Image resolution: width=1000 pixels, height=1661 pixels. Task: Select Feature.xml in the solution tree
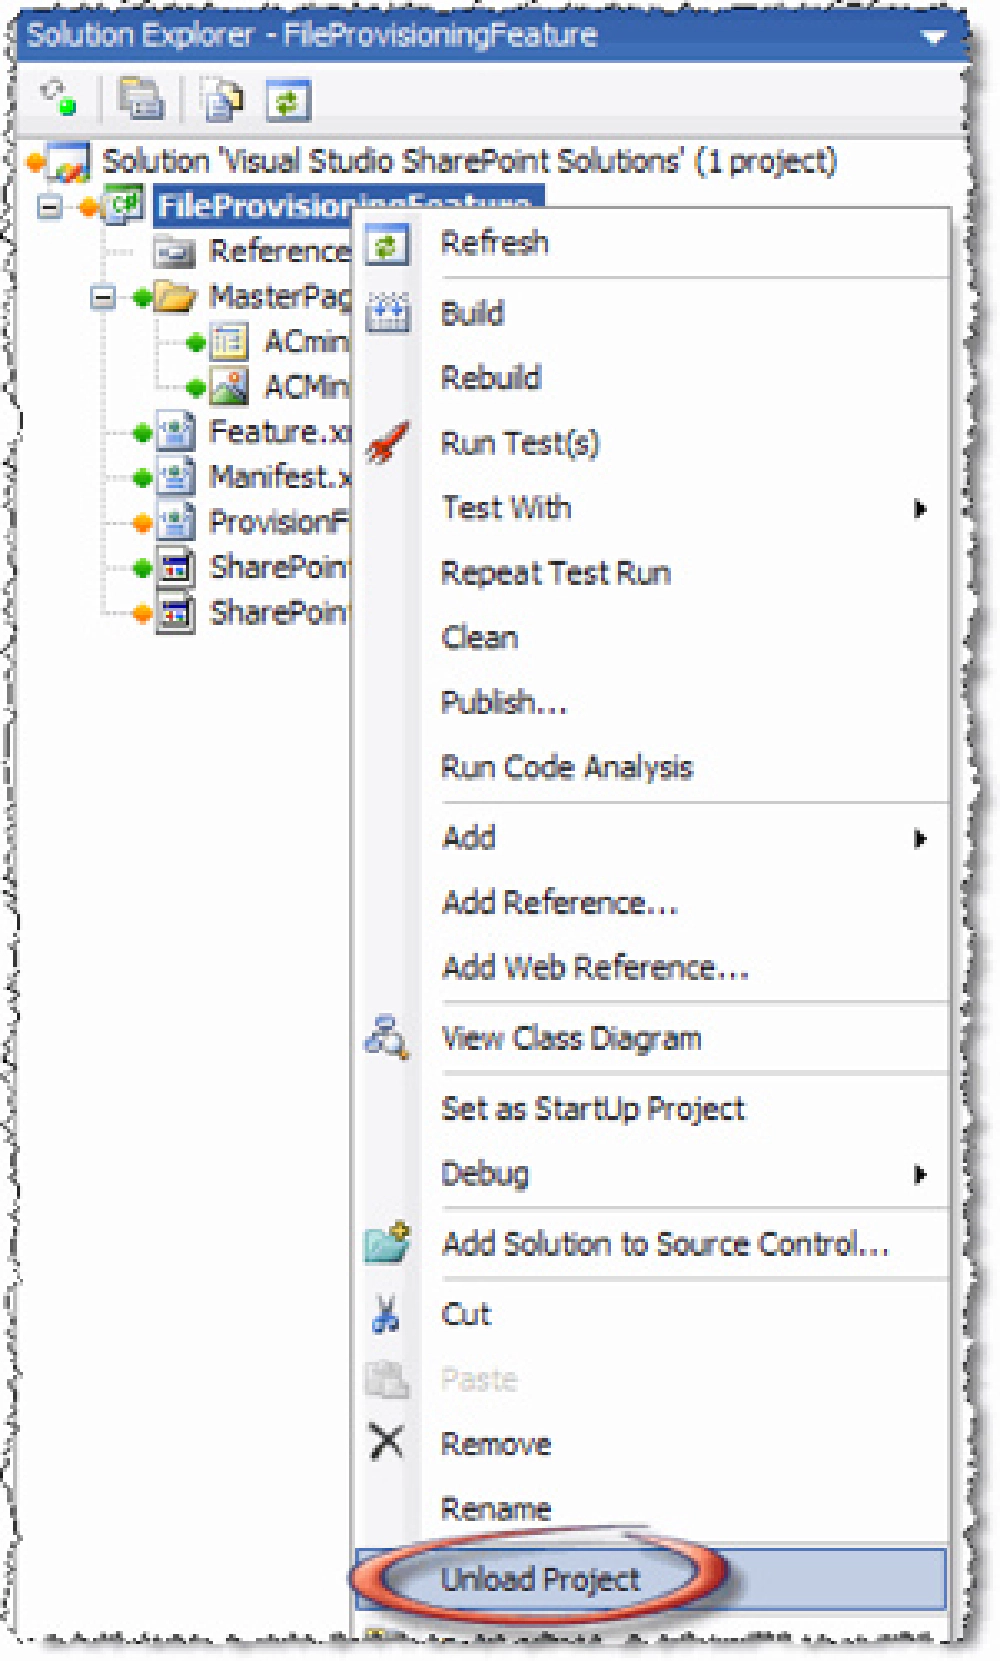[264, 432]
